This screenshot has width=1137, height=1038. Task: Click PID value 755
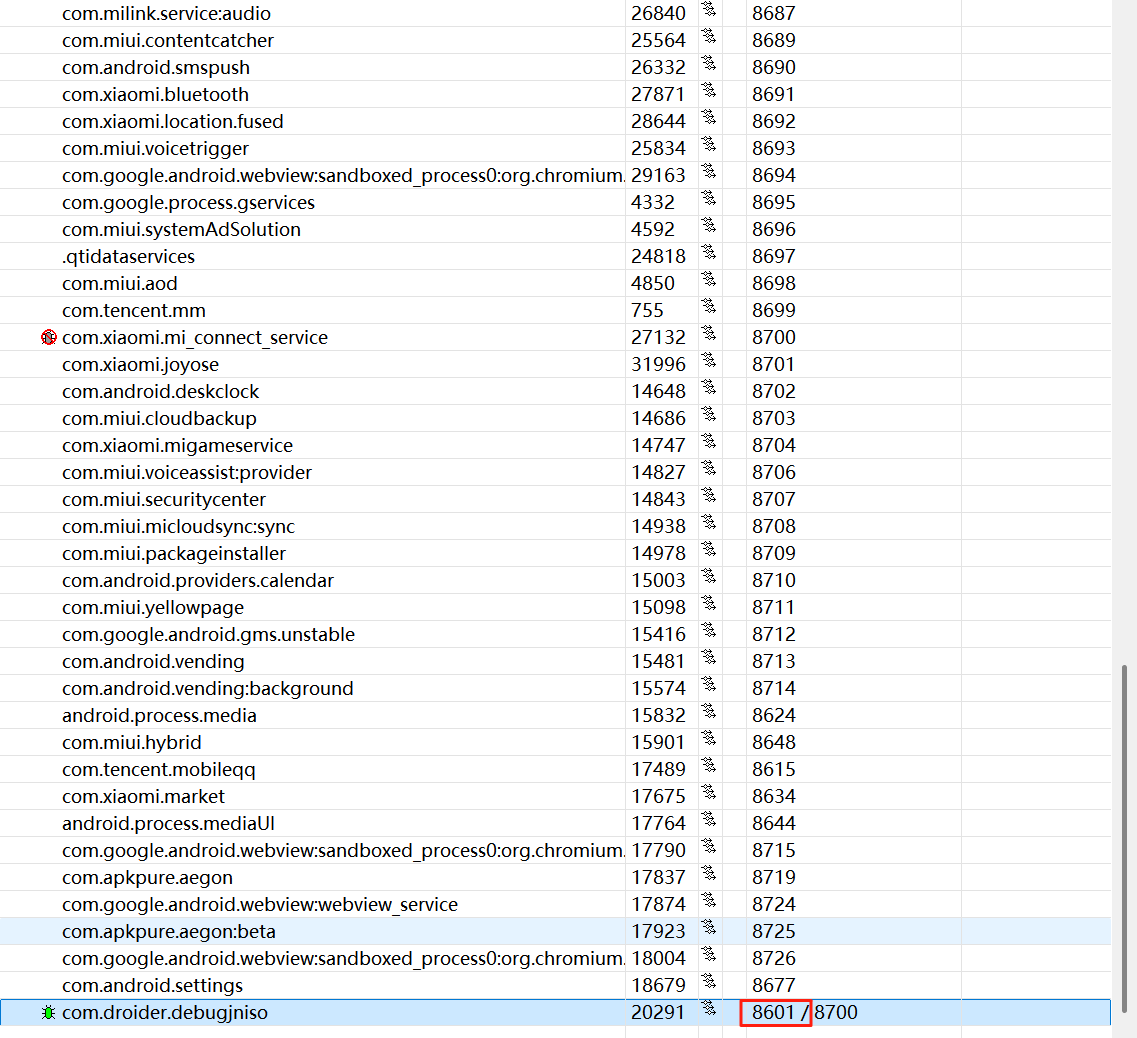coord(647,310)
